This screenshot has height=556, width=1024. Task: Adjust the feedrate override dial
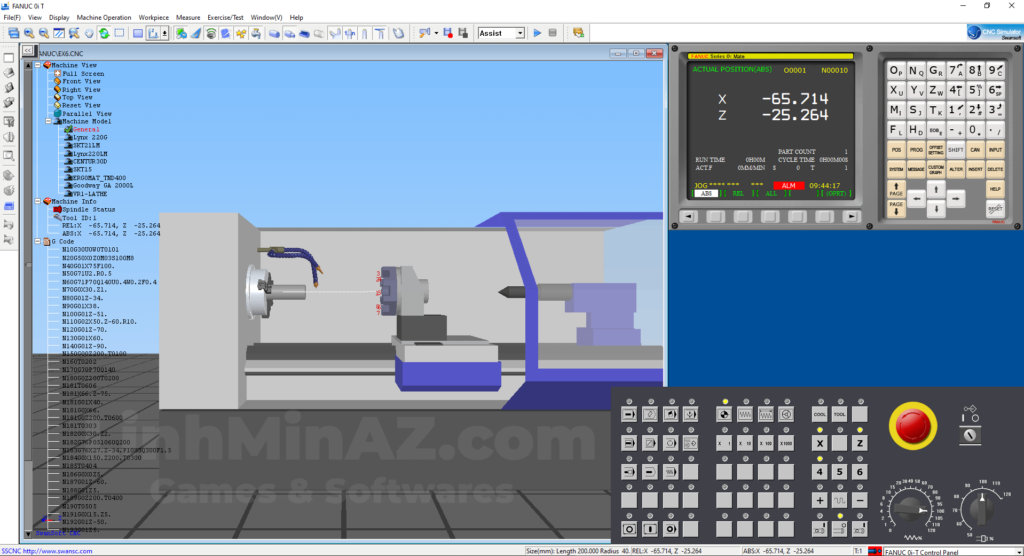coord(912,509)
